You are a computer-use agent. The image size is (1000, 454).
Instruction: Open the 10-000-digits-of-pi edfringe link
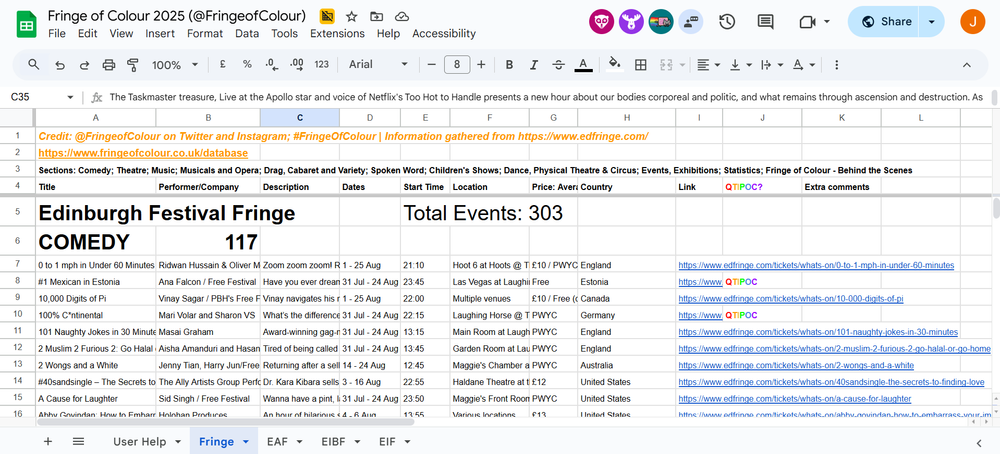(x=791, y=298)
